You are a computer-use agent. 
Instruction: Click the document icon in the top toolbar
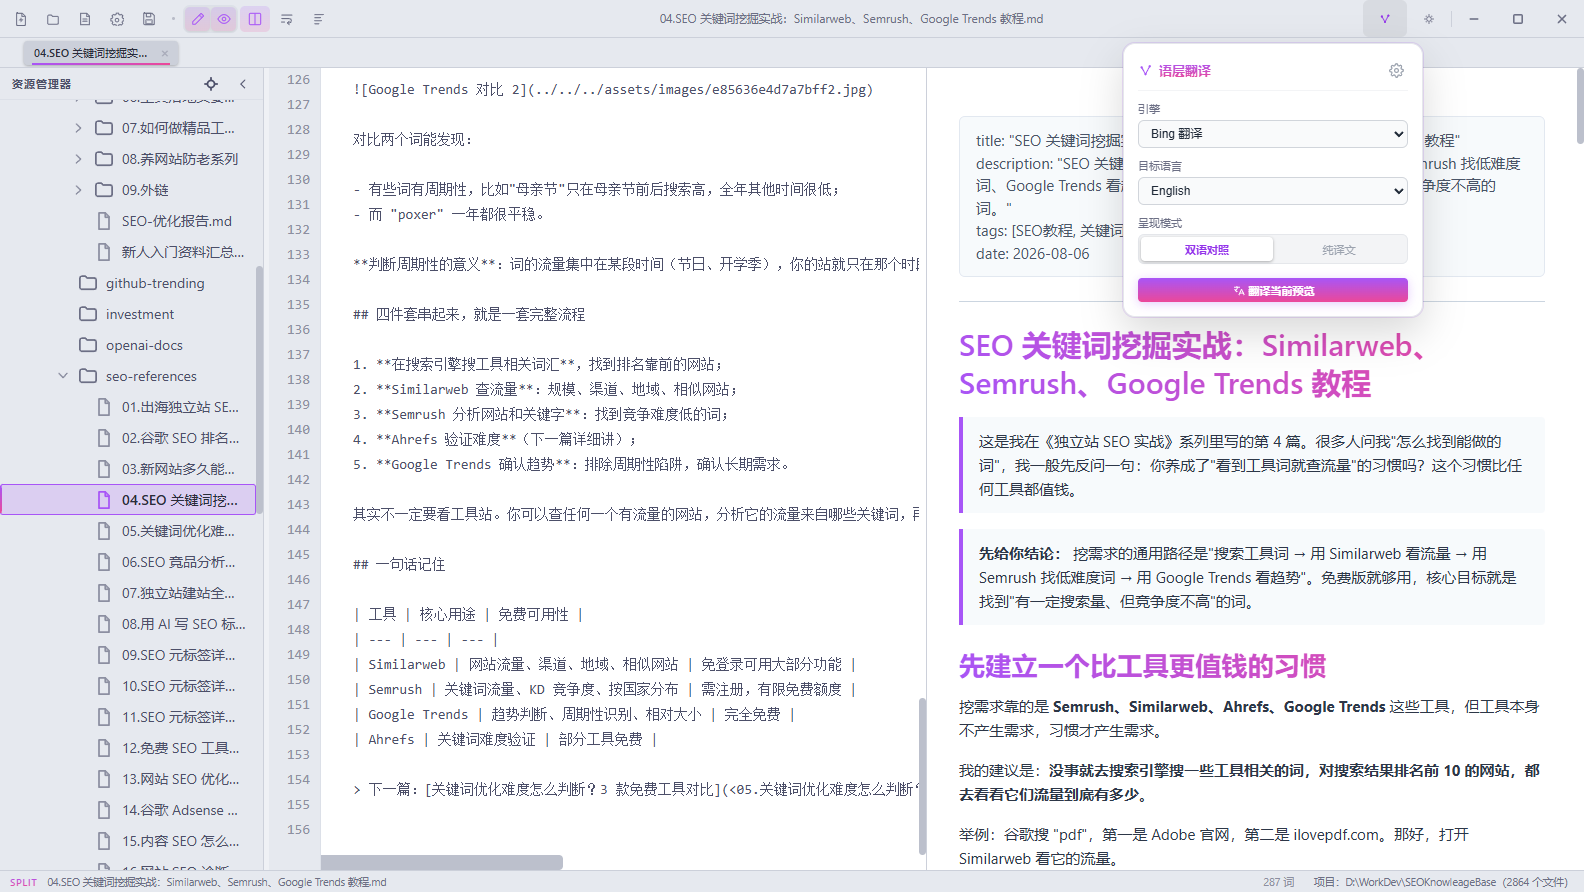(85, 19)
